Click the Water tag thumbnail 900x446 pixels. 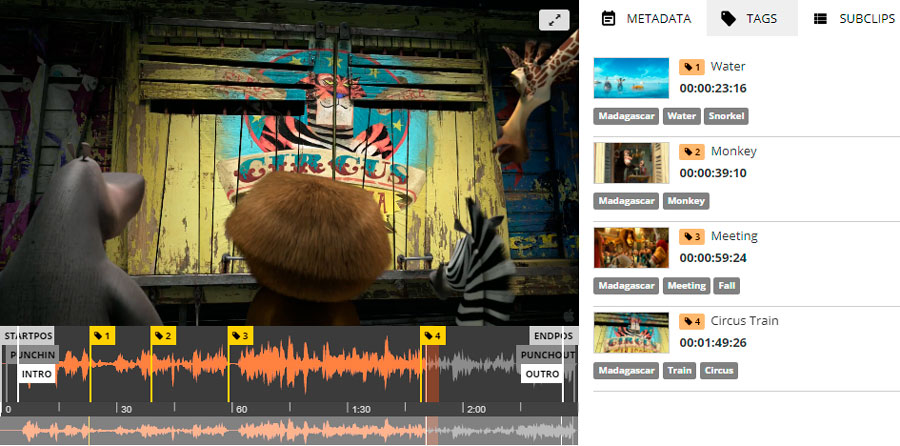coord(631,78)
